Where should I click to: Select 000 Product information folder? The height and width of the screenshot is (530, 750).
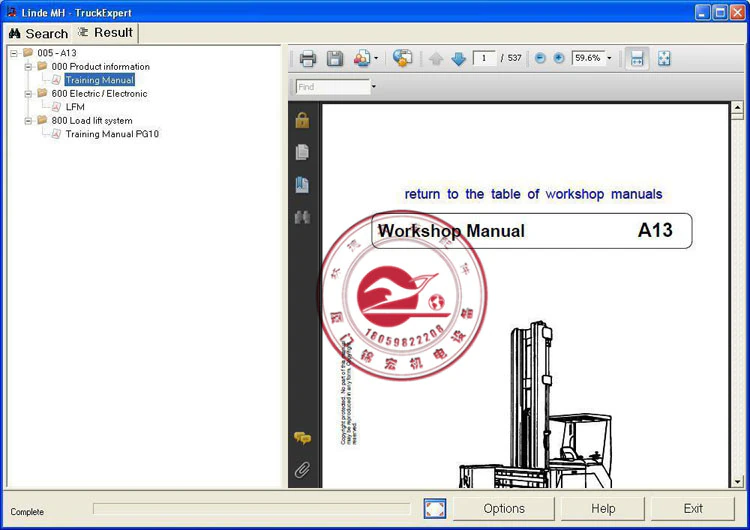[x=100, y=66]
